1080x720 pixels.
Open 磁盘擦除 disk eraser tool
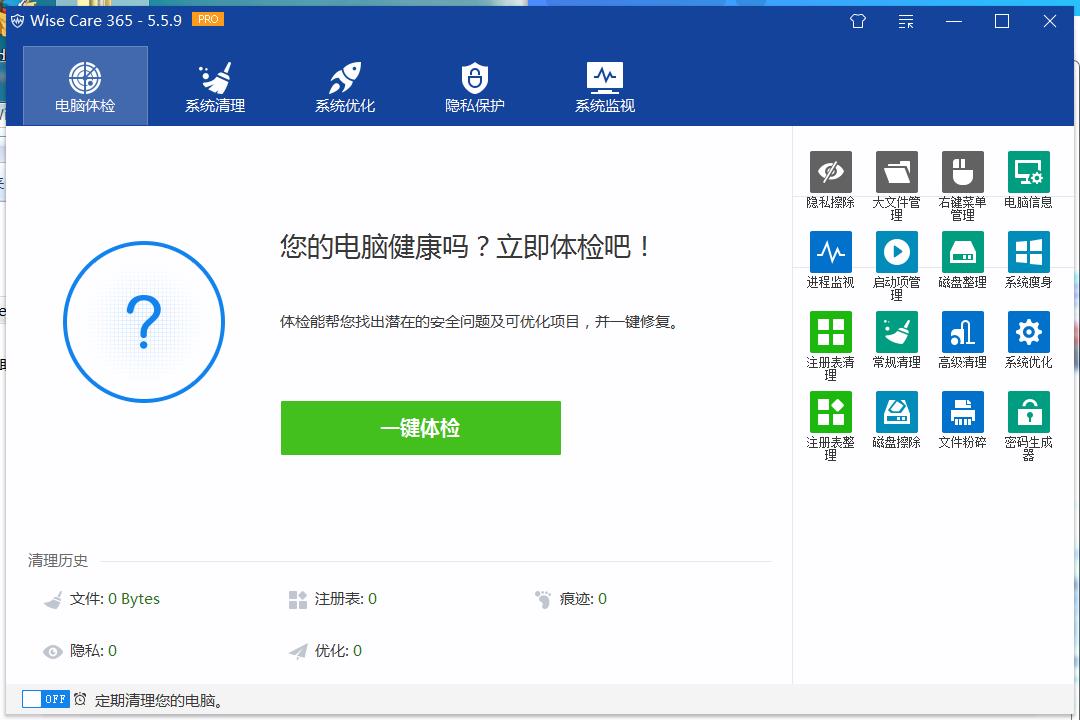coord(896,410)
